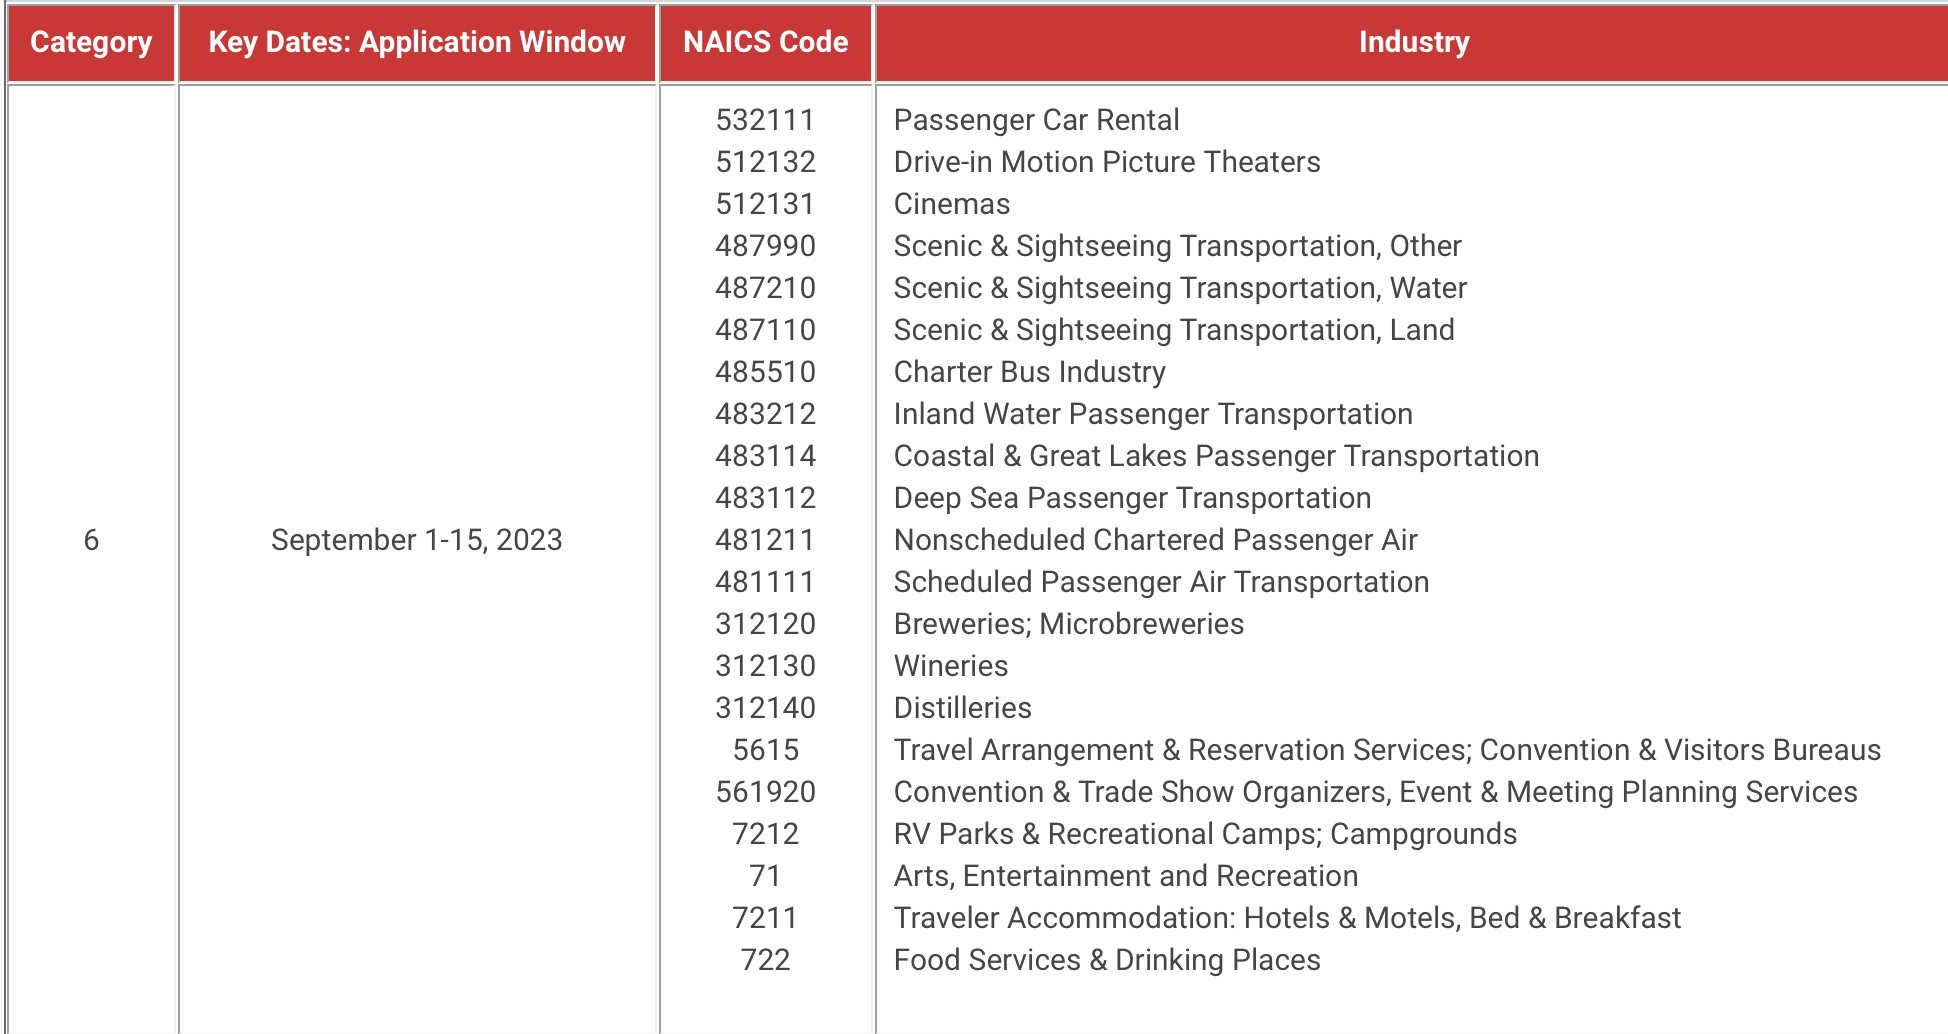Screen dimensions: 1948x1034
Task: Select Inland Water Passenger Transportation text
Action: coord(1152,414)
